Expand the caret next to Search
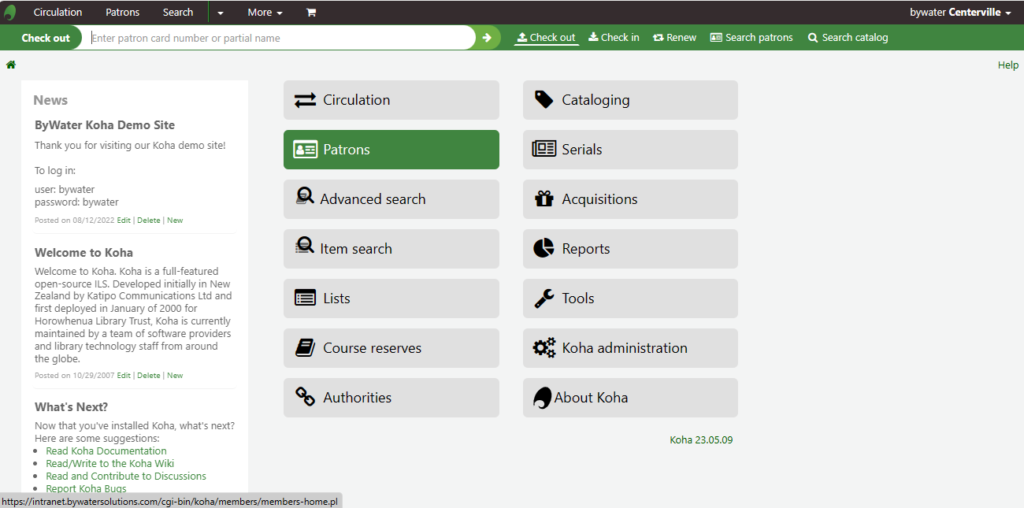This screenshot has height=508, width=1024. (220, 12)
